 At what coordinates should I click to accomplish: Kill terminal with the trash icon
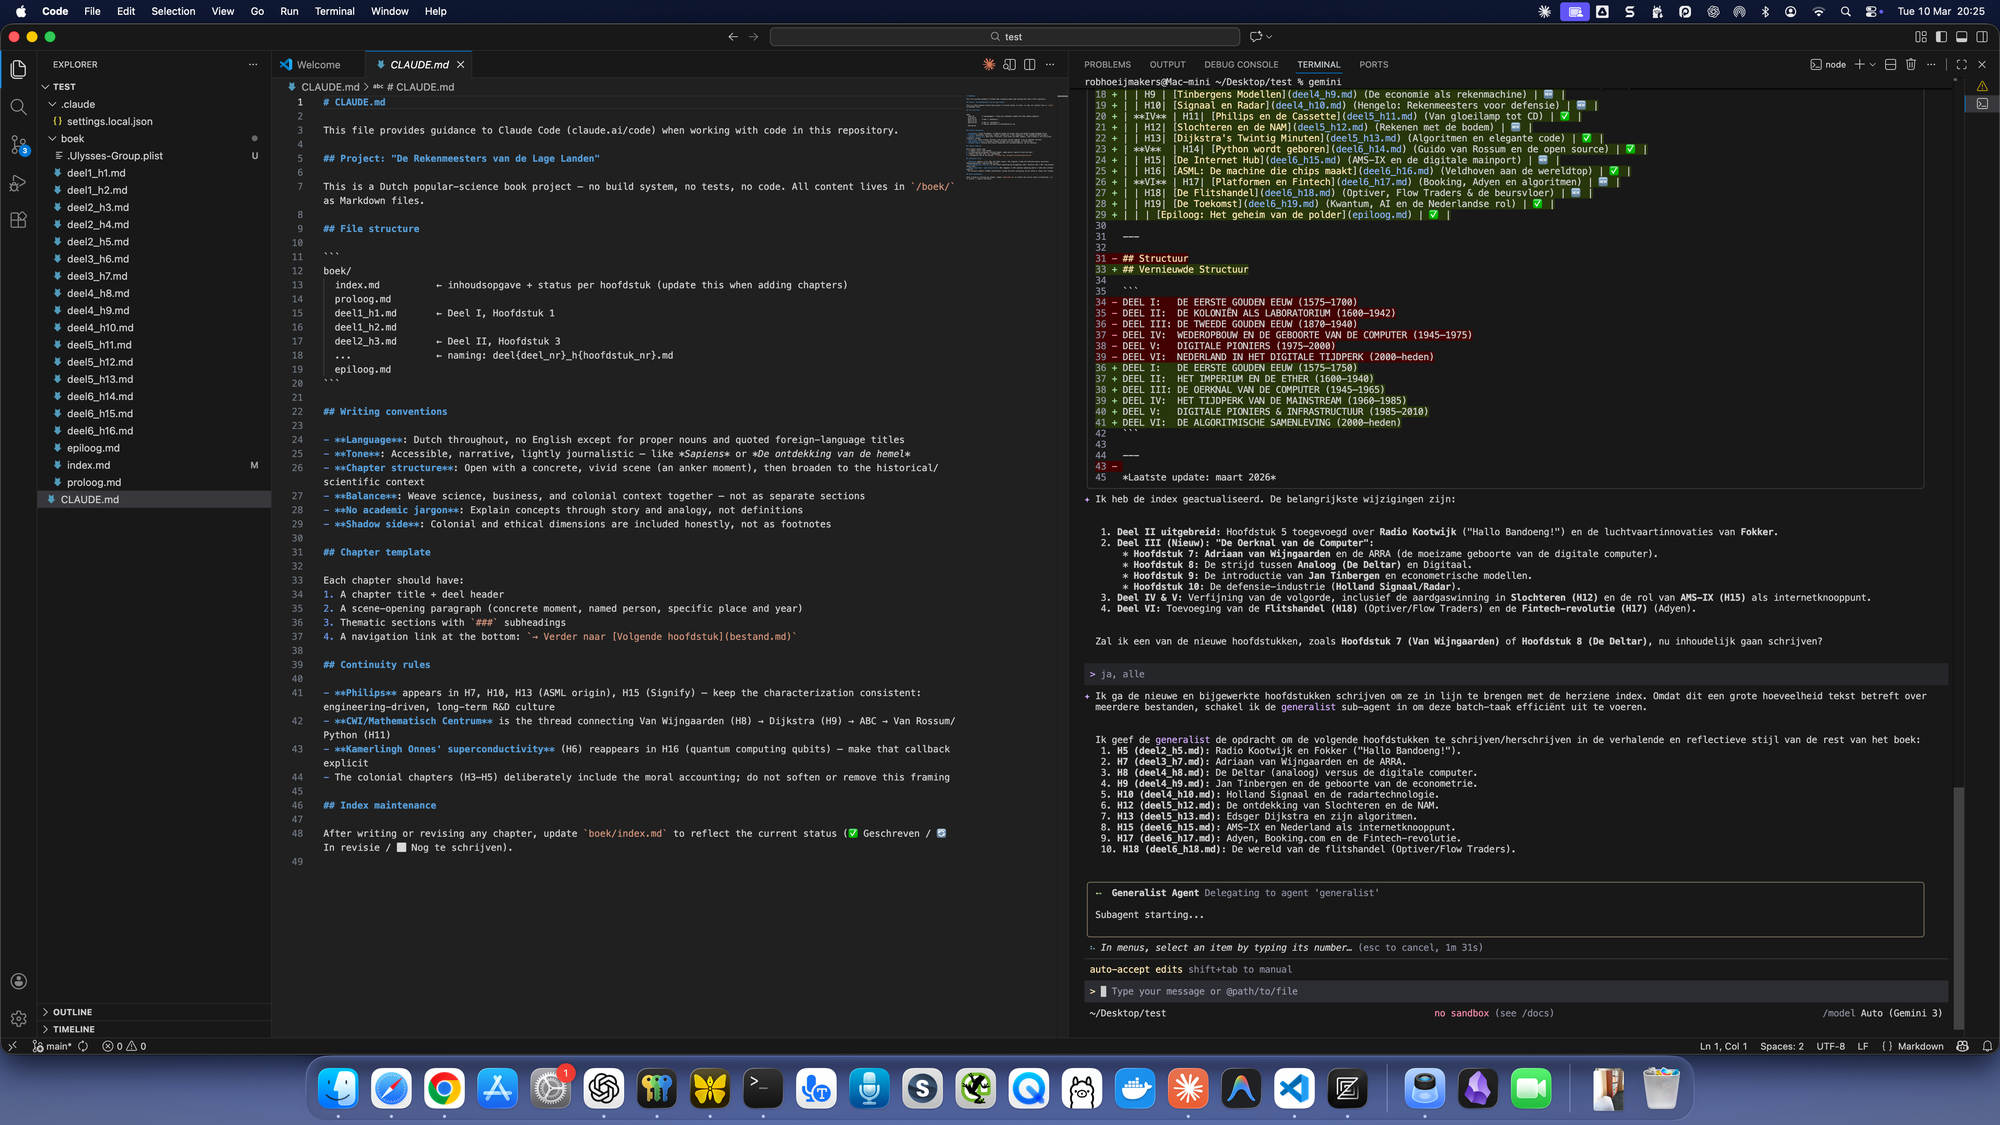tap(1910, 65)
